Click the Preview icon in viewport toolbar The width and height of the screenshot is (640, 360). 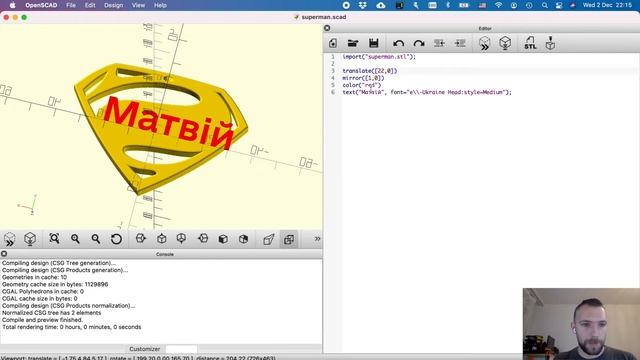(x=9, y=239)
